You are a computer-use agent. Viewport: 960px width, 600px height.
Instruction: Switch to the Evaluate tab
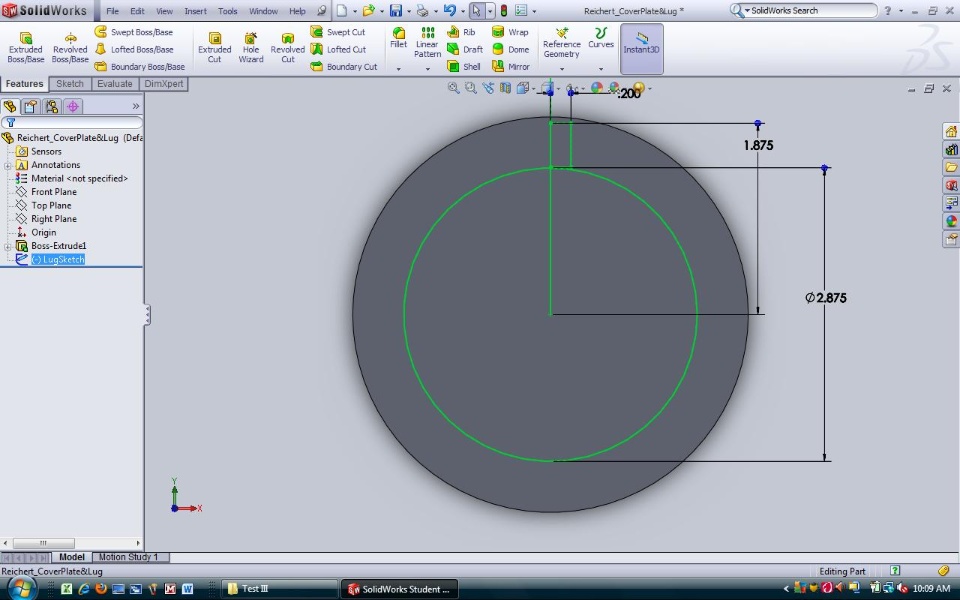(x=114, y=84)
